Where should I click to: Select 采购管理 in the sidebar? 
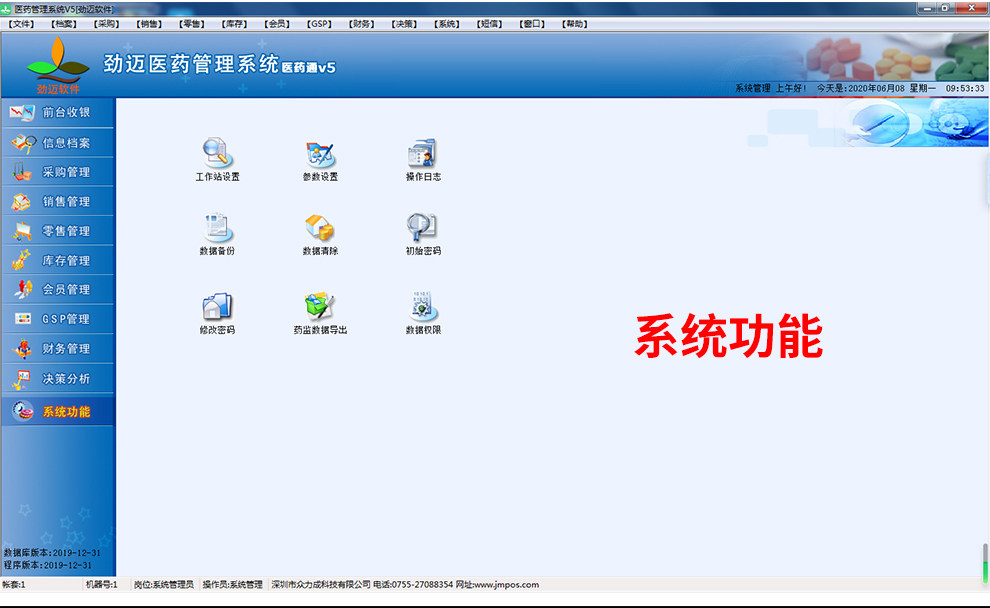click(57, 172)
